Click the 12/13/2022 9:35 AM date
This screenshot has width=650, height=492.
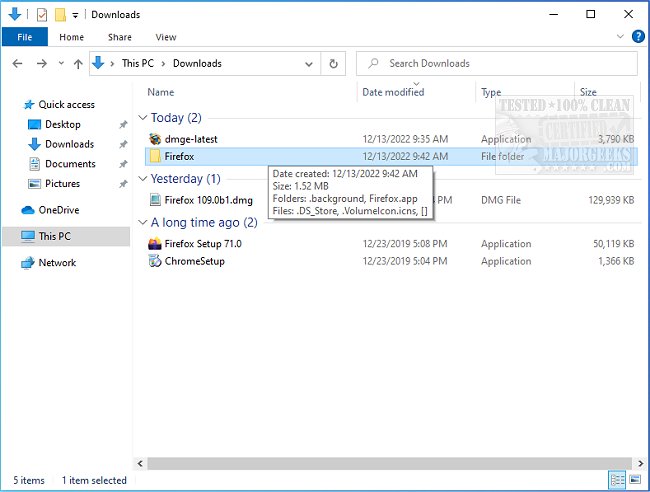coord(405,139)
